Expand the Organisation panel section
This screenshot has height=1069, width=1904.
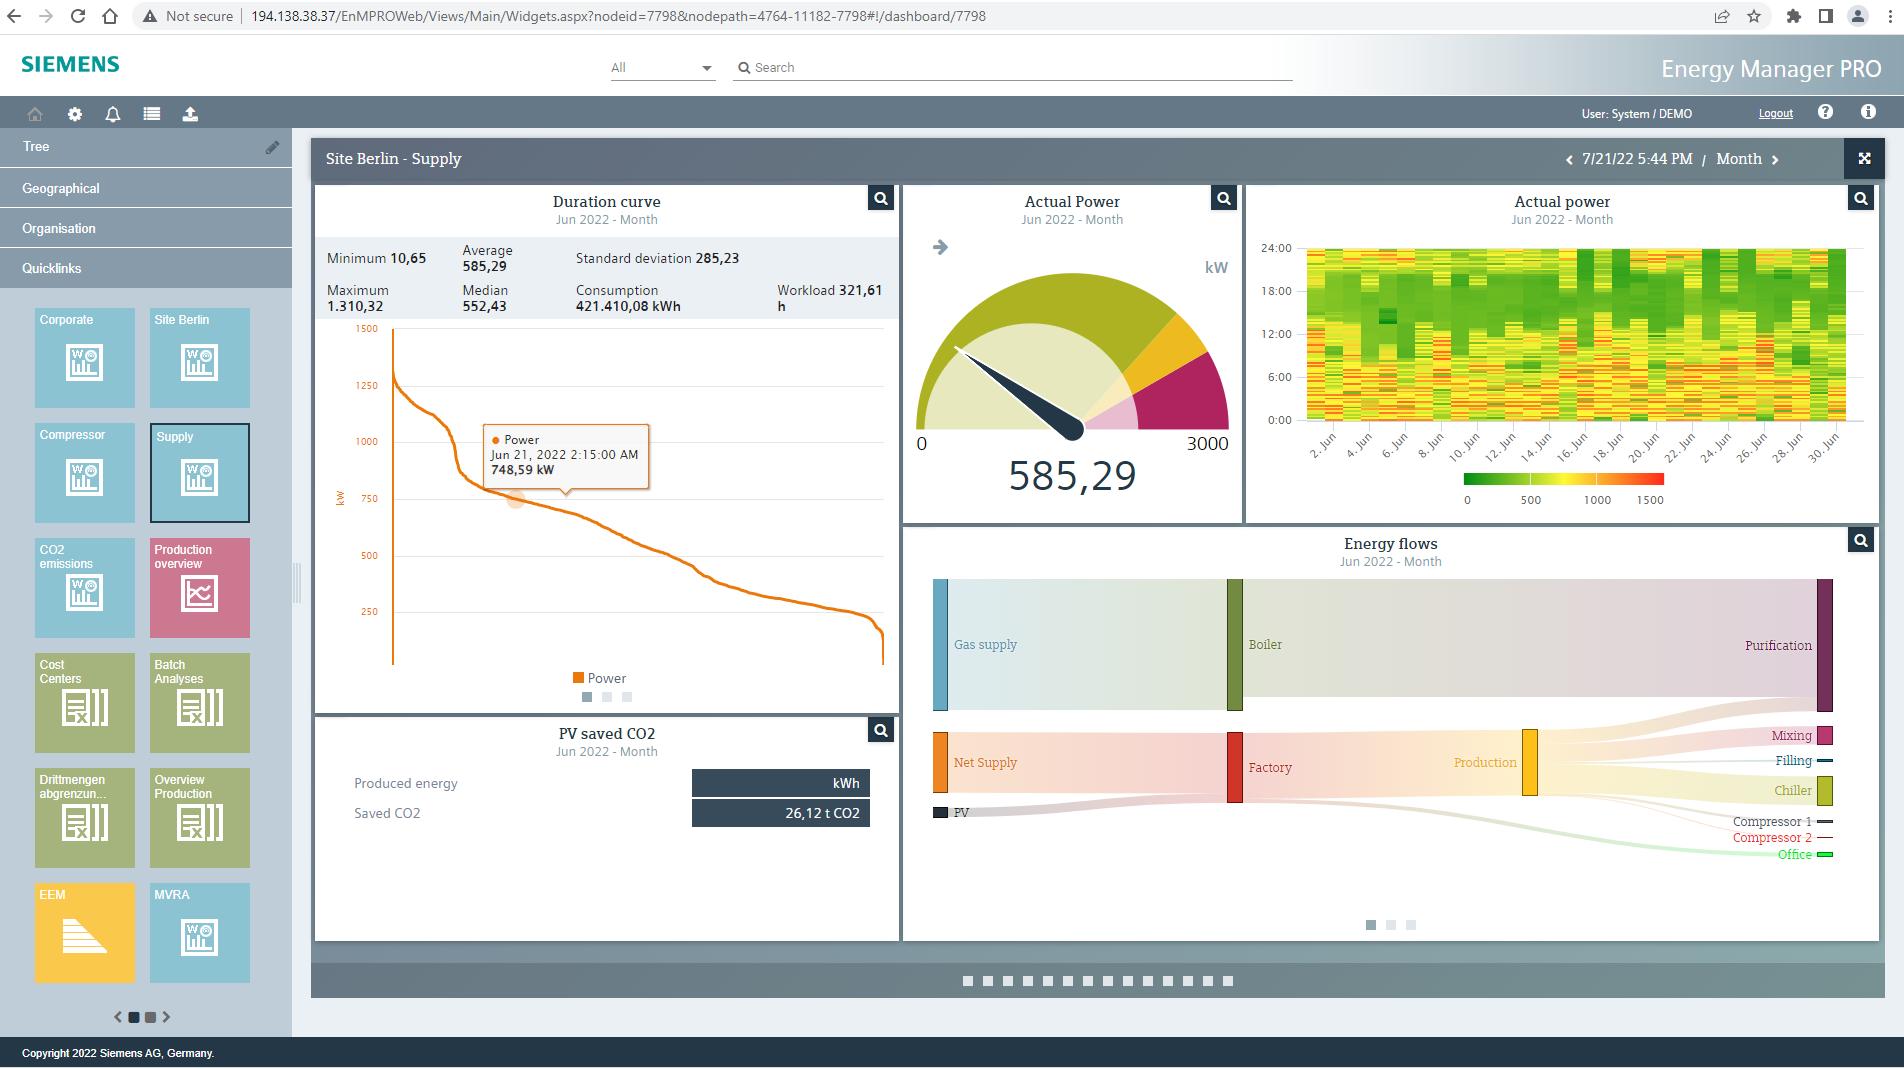coord(146,228)
